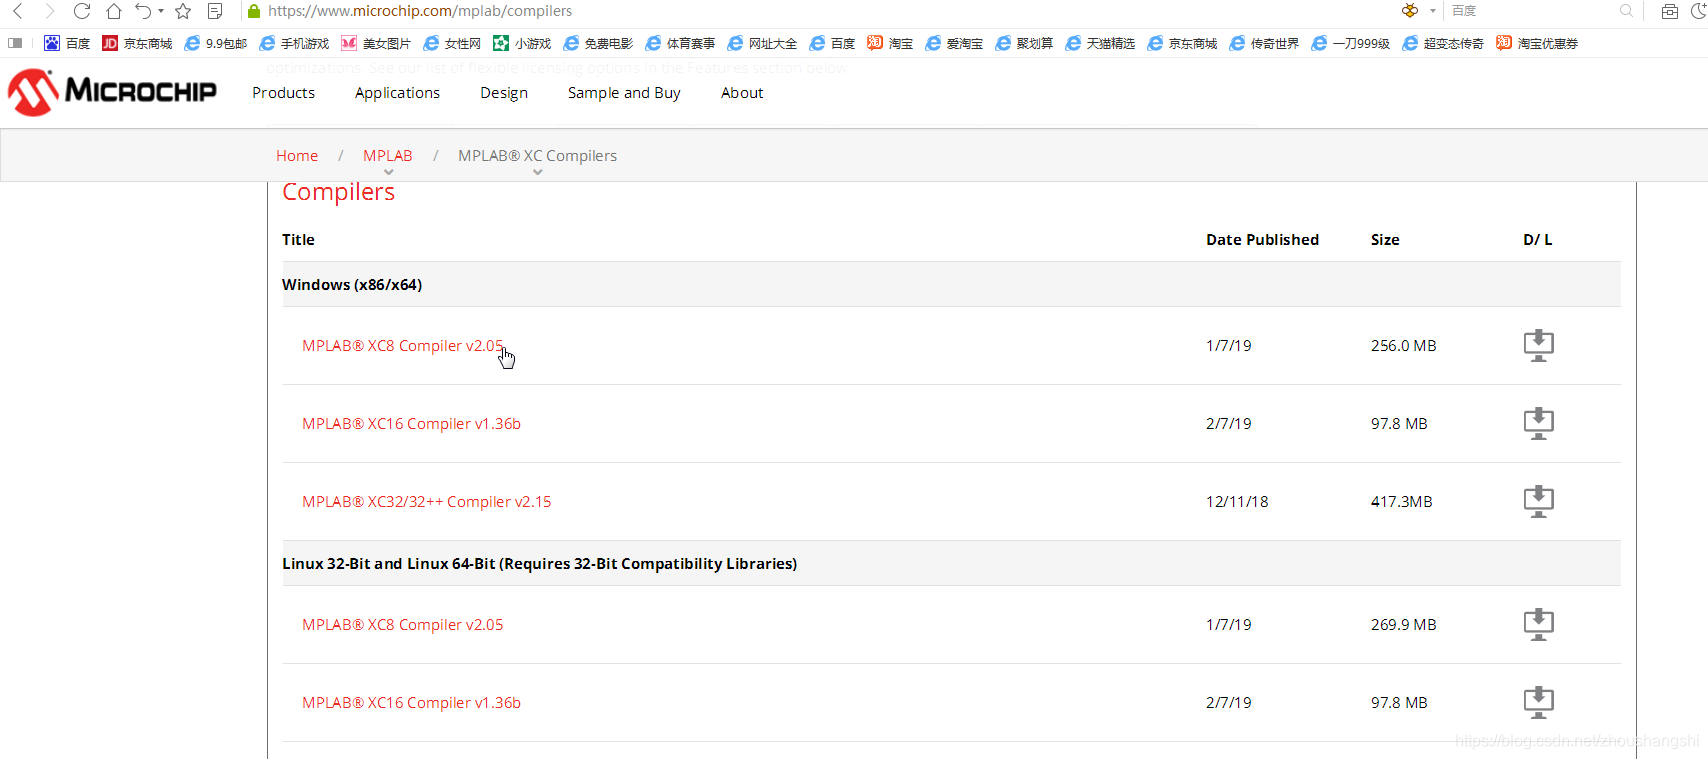The image size is (1708, 759).
Task: Click the undo/restore closed tab icon
Action: [x=144, y=11]
